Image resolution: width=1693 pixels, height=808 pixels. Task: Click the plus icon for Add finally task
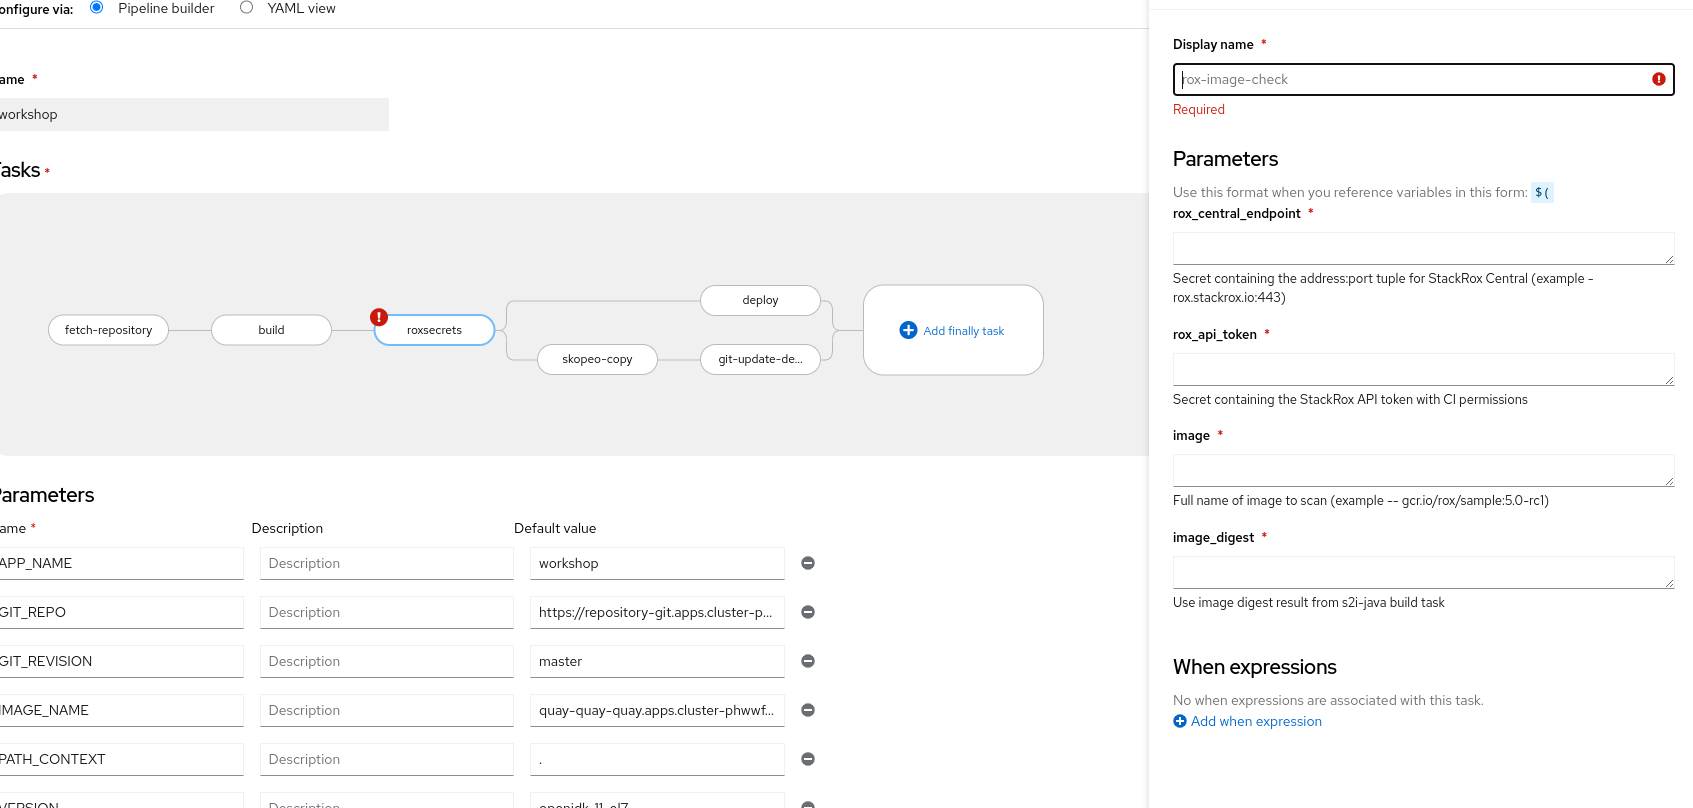[x=908, y=330]
